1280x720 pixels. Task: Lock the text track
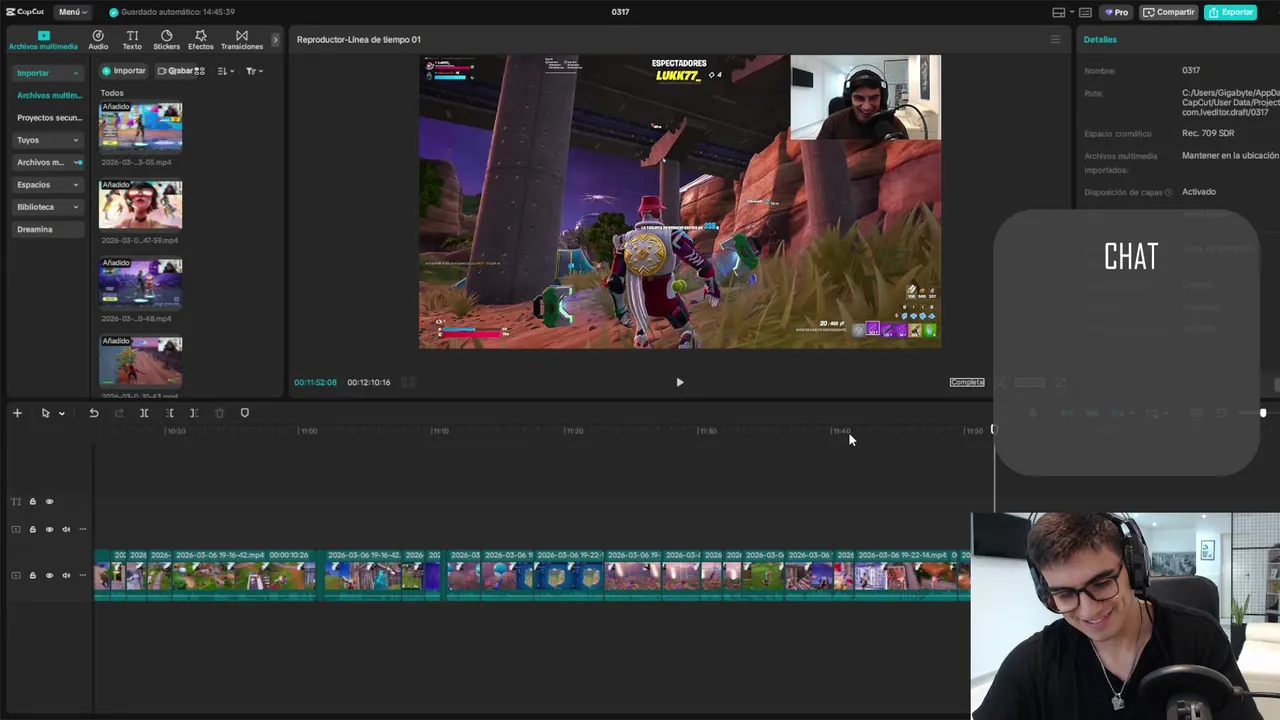32,502
